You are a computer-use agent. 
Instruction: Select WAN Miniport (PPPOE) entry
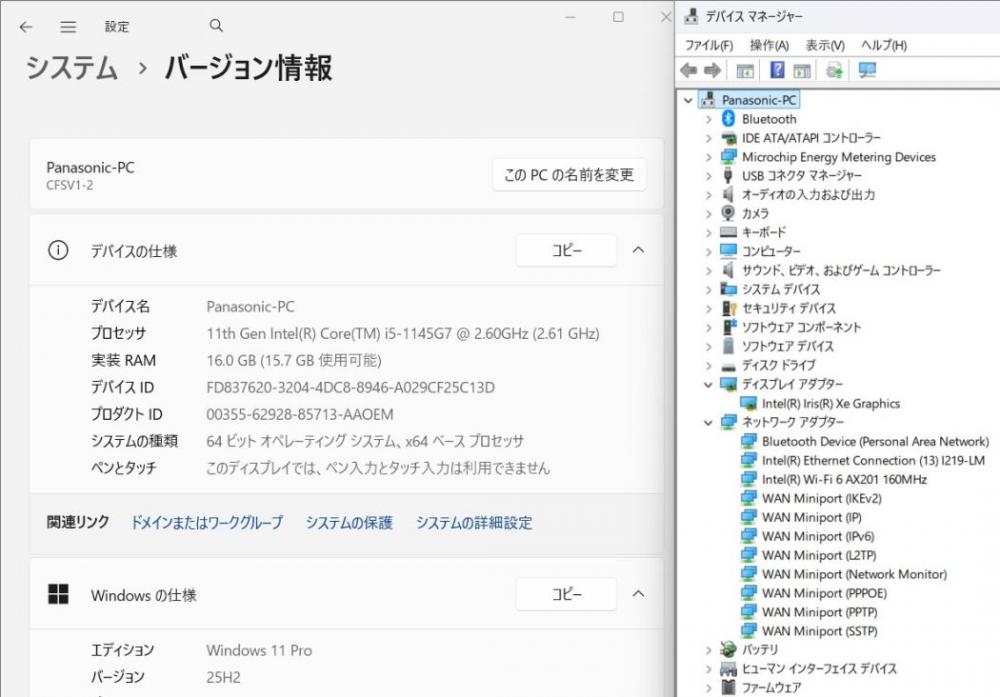pos(824,593)
